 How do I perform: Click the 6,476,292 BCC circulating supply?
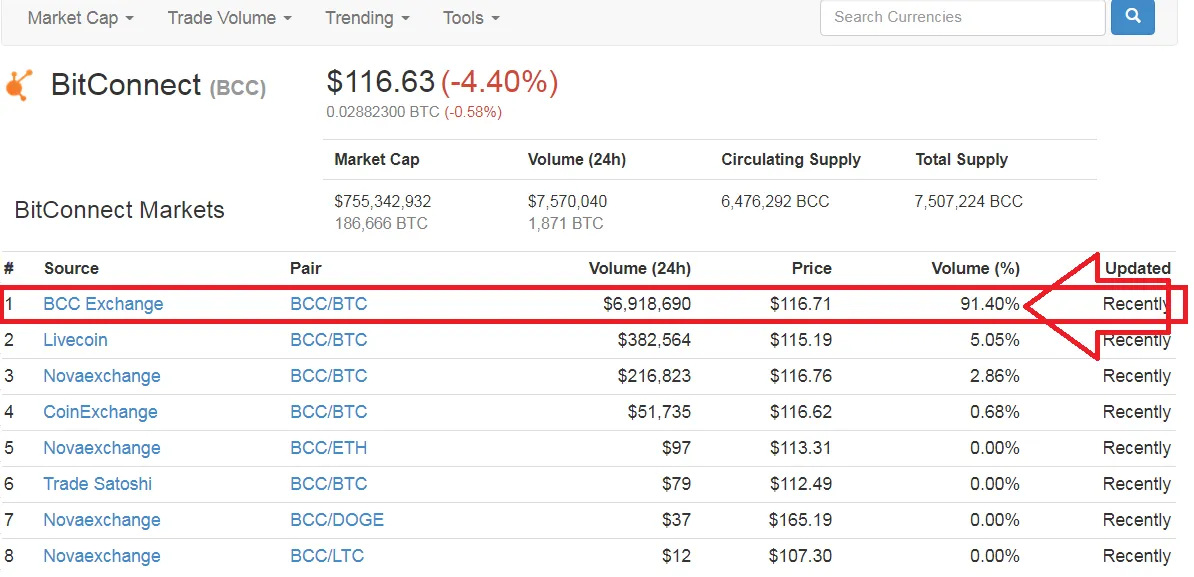pos(775,202)
